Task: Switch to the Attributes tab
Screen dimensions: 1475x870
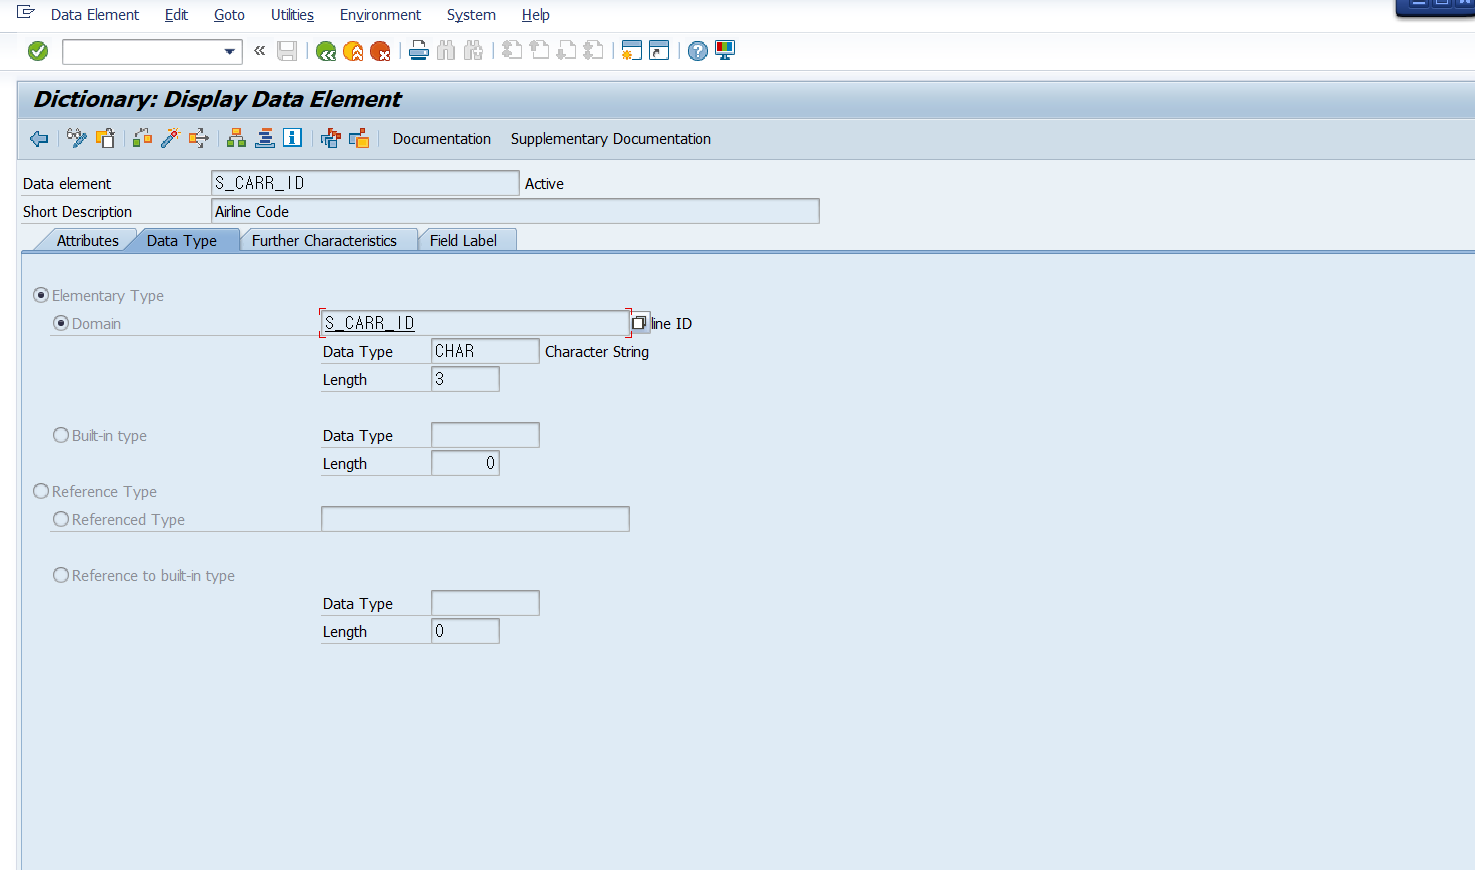Action: pos(87,240)
